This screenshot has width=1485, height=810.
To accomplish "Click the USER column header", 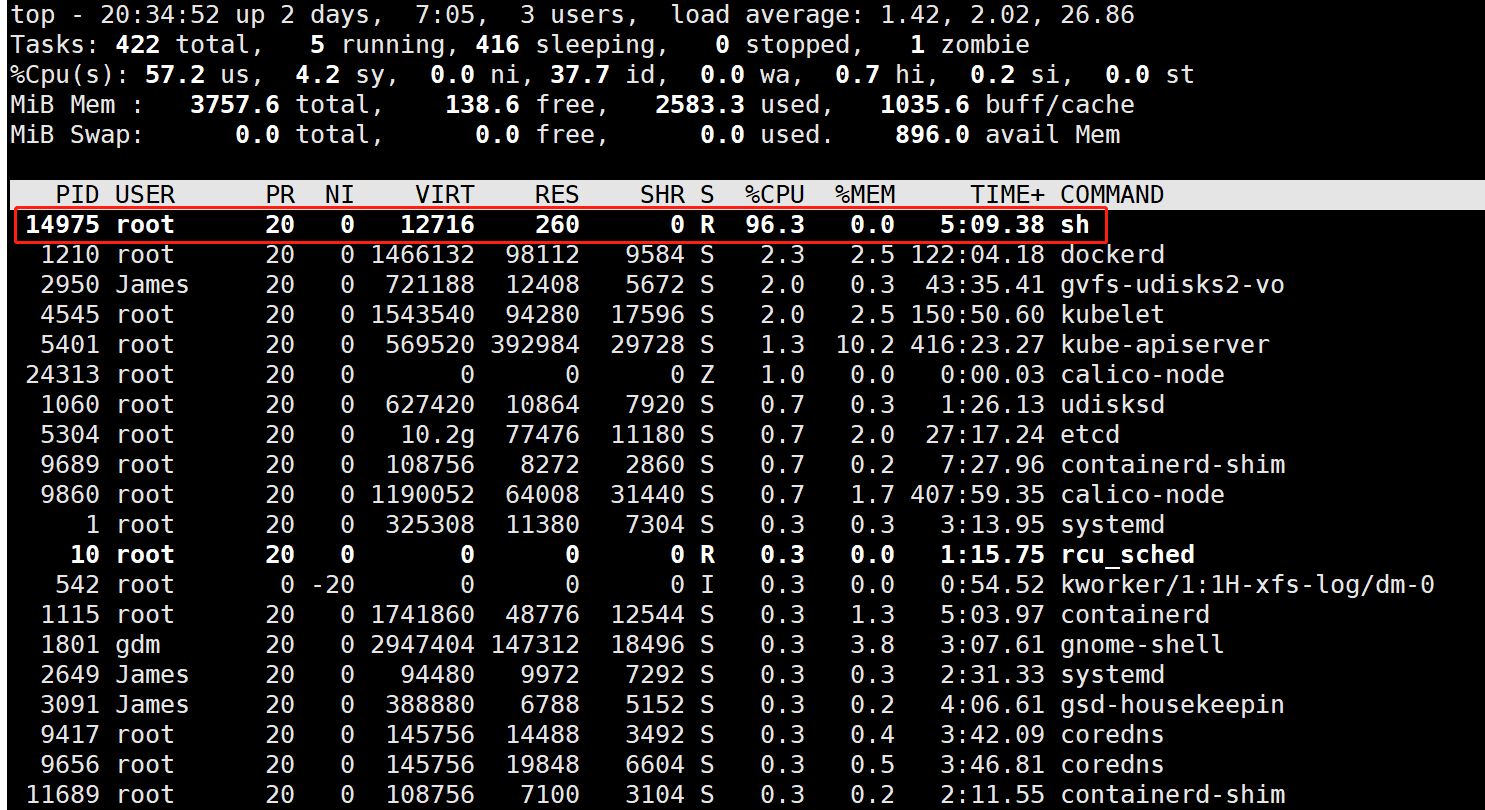I will (x=145, y=194).
